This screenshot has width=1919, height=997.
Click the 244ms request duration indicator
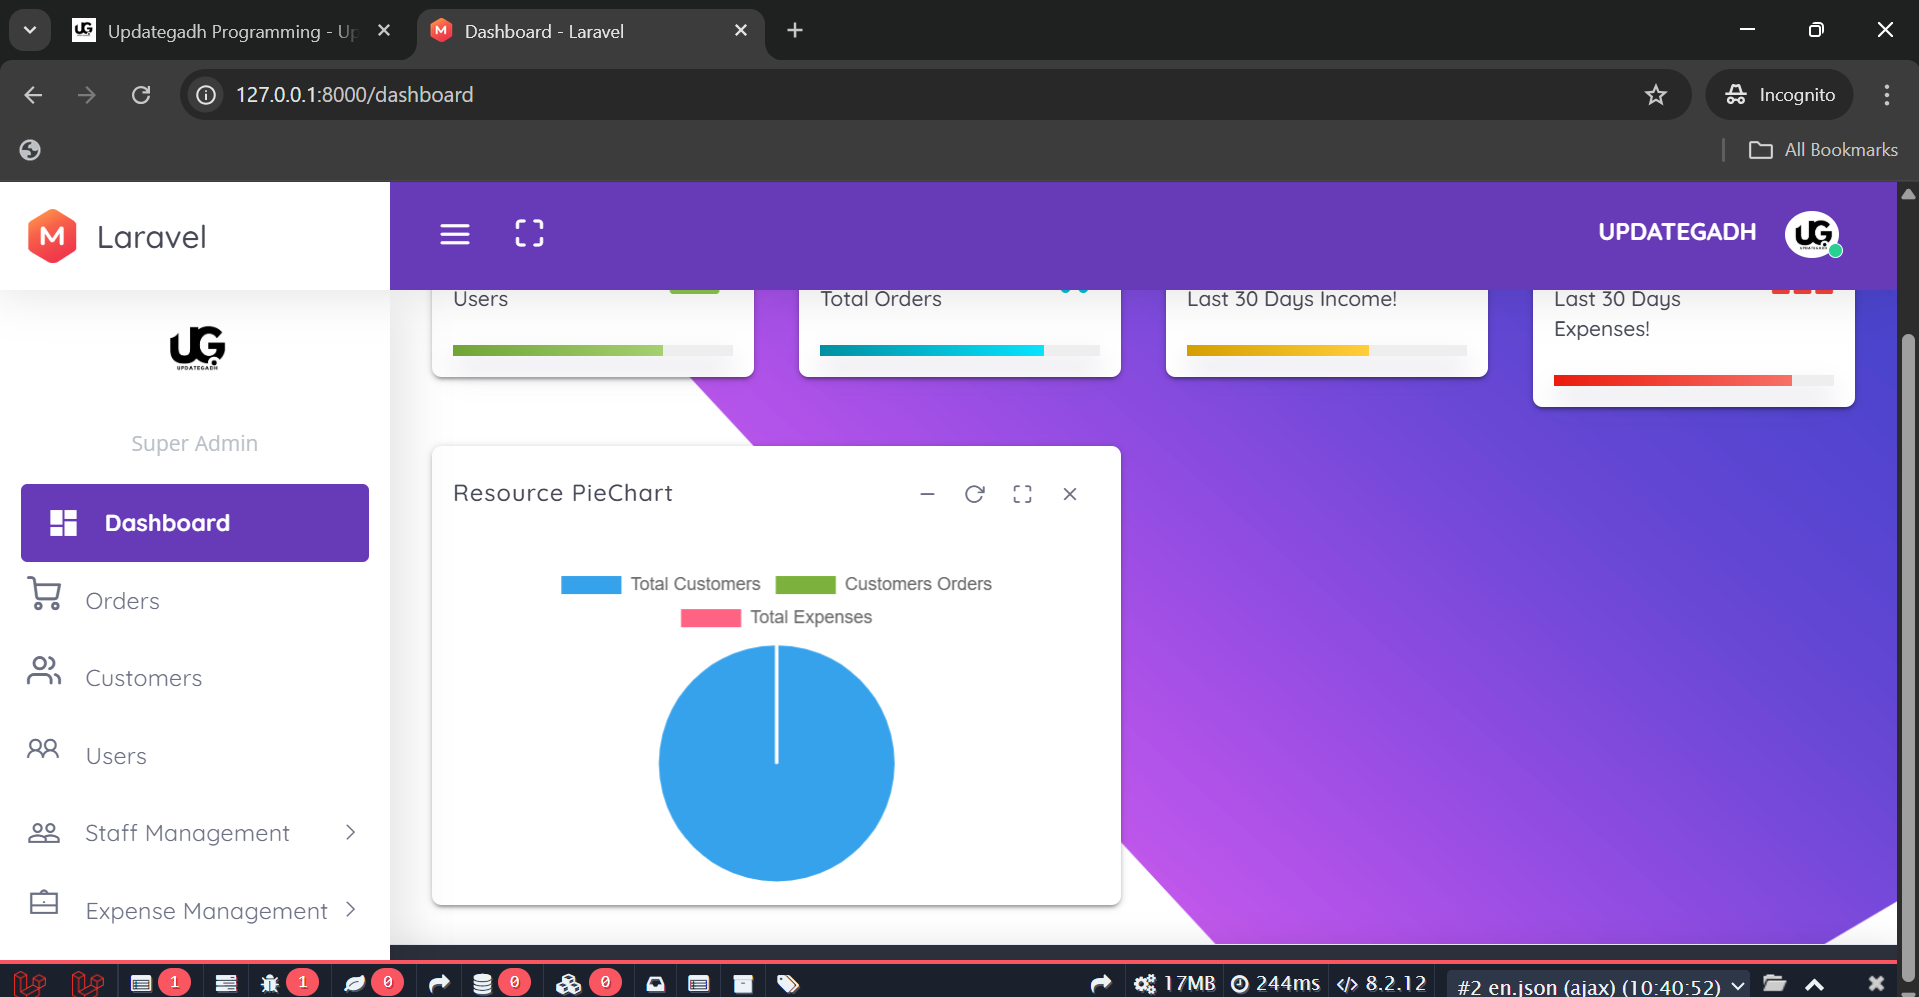click(1275, 984)
